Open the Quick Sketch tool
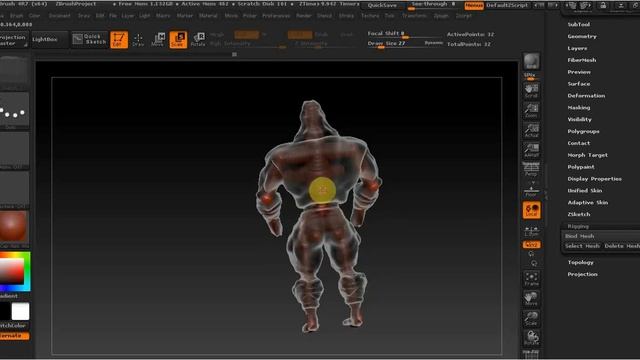 [x=89, y=39]
